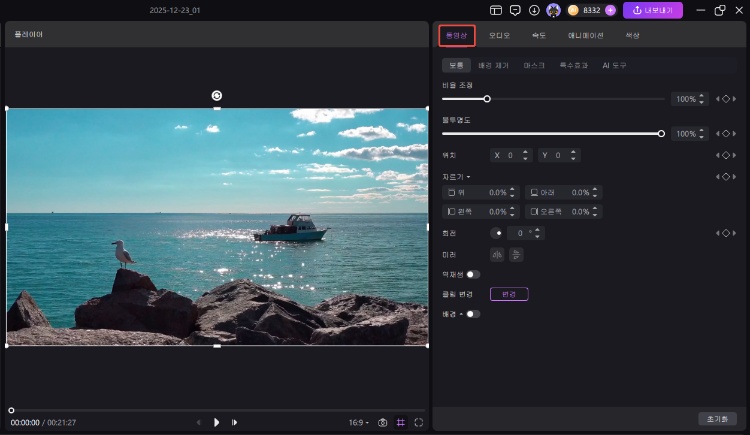Switch to the video (동영상) tab
This screenshot has height=435, width=750.
coord(457,35)
